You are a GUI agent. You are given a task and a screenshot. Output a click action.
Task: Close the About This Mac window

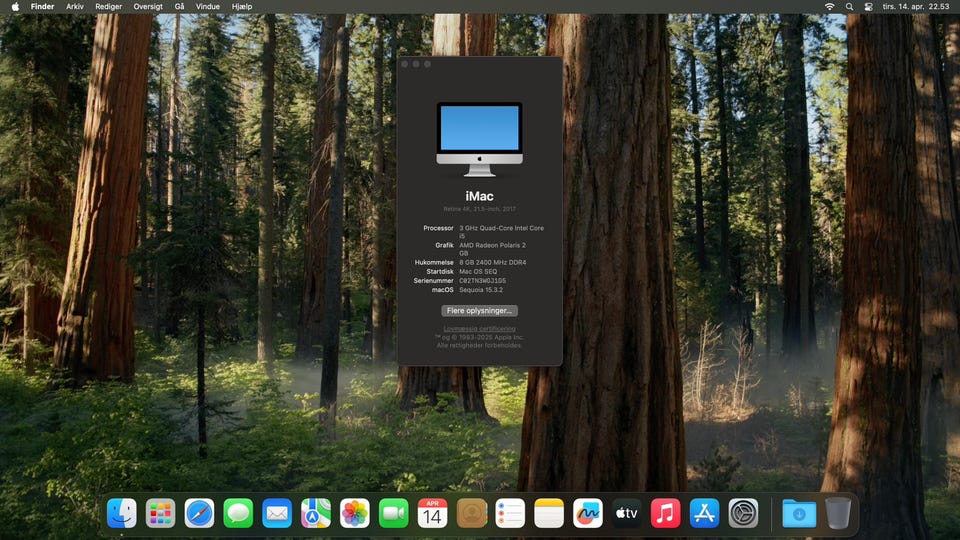405,64
